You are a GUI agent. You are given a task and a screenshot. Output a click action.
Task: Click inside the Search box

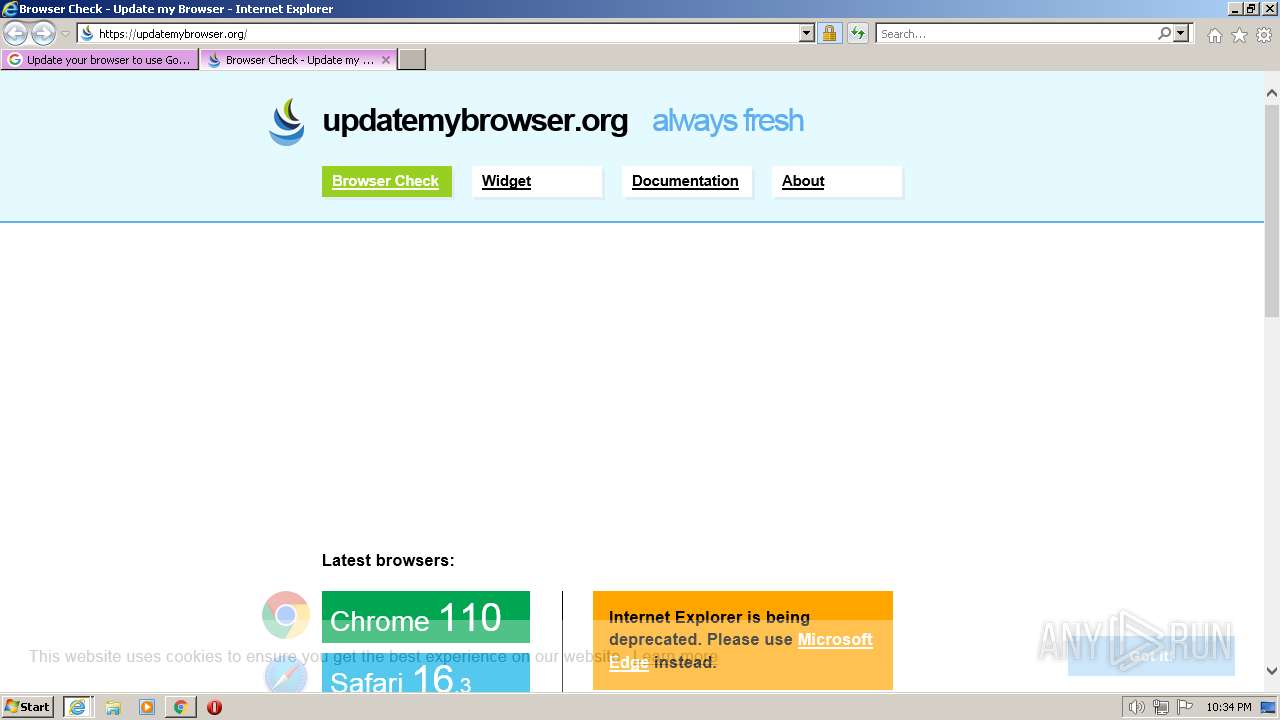[x=1016, y=34]
